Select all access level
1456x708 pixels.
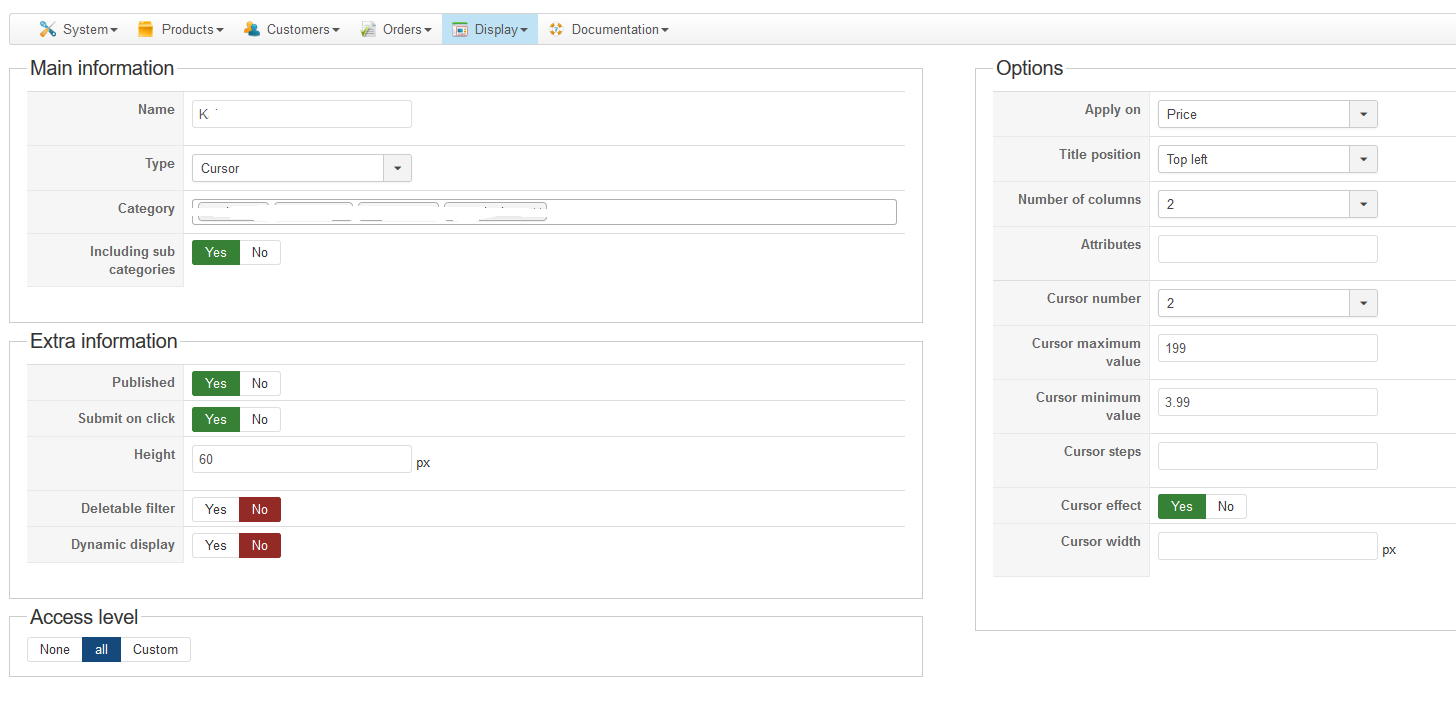(x=101, y=649)
